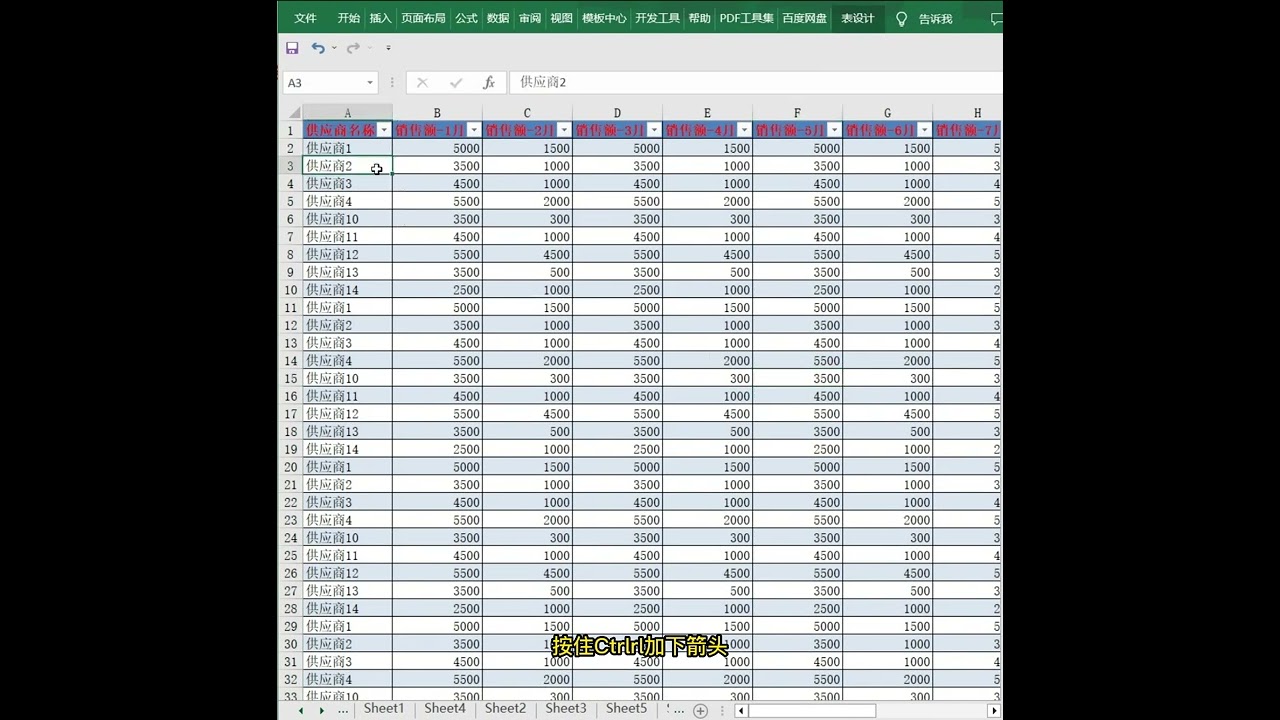
Task: Click the Redo arrow icon
Action: tap(353, 48)
